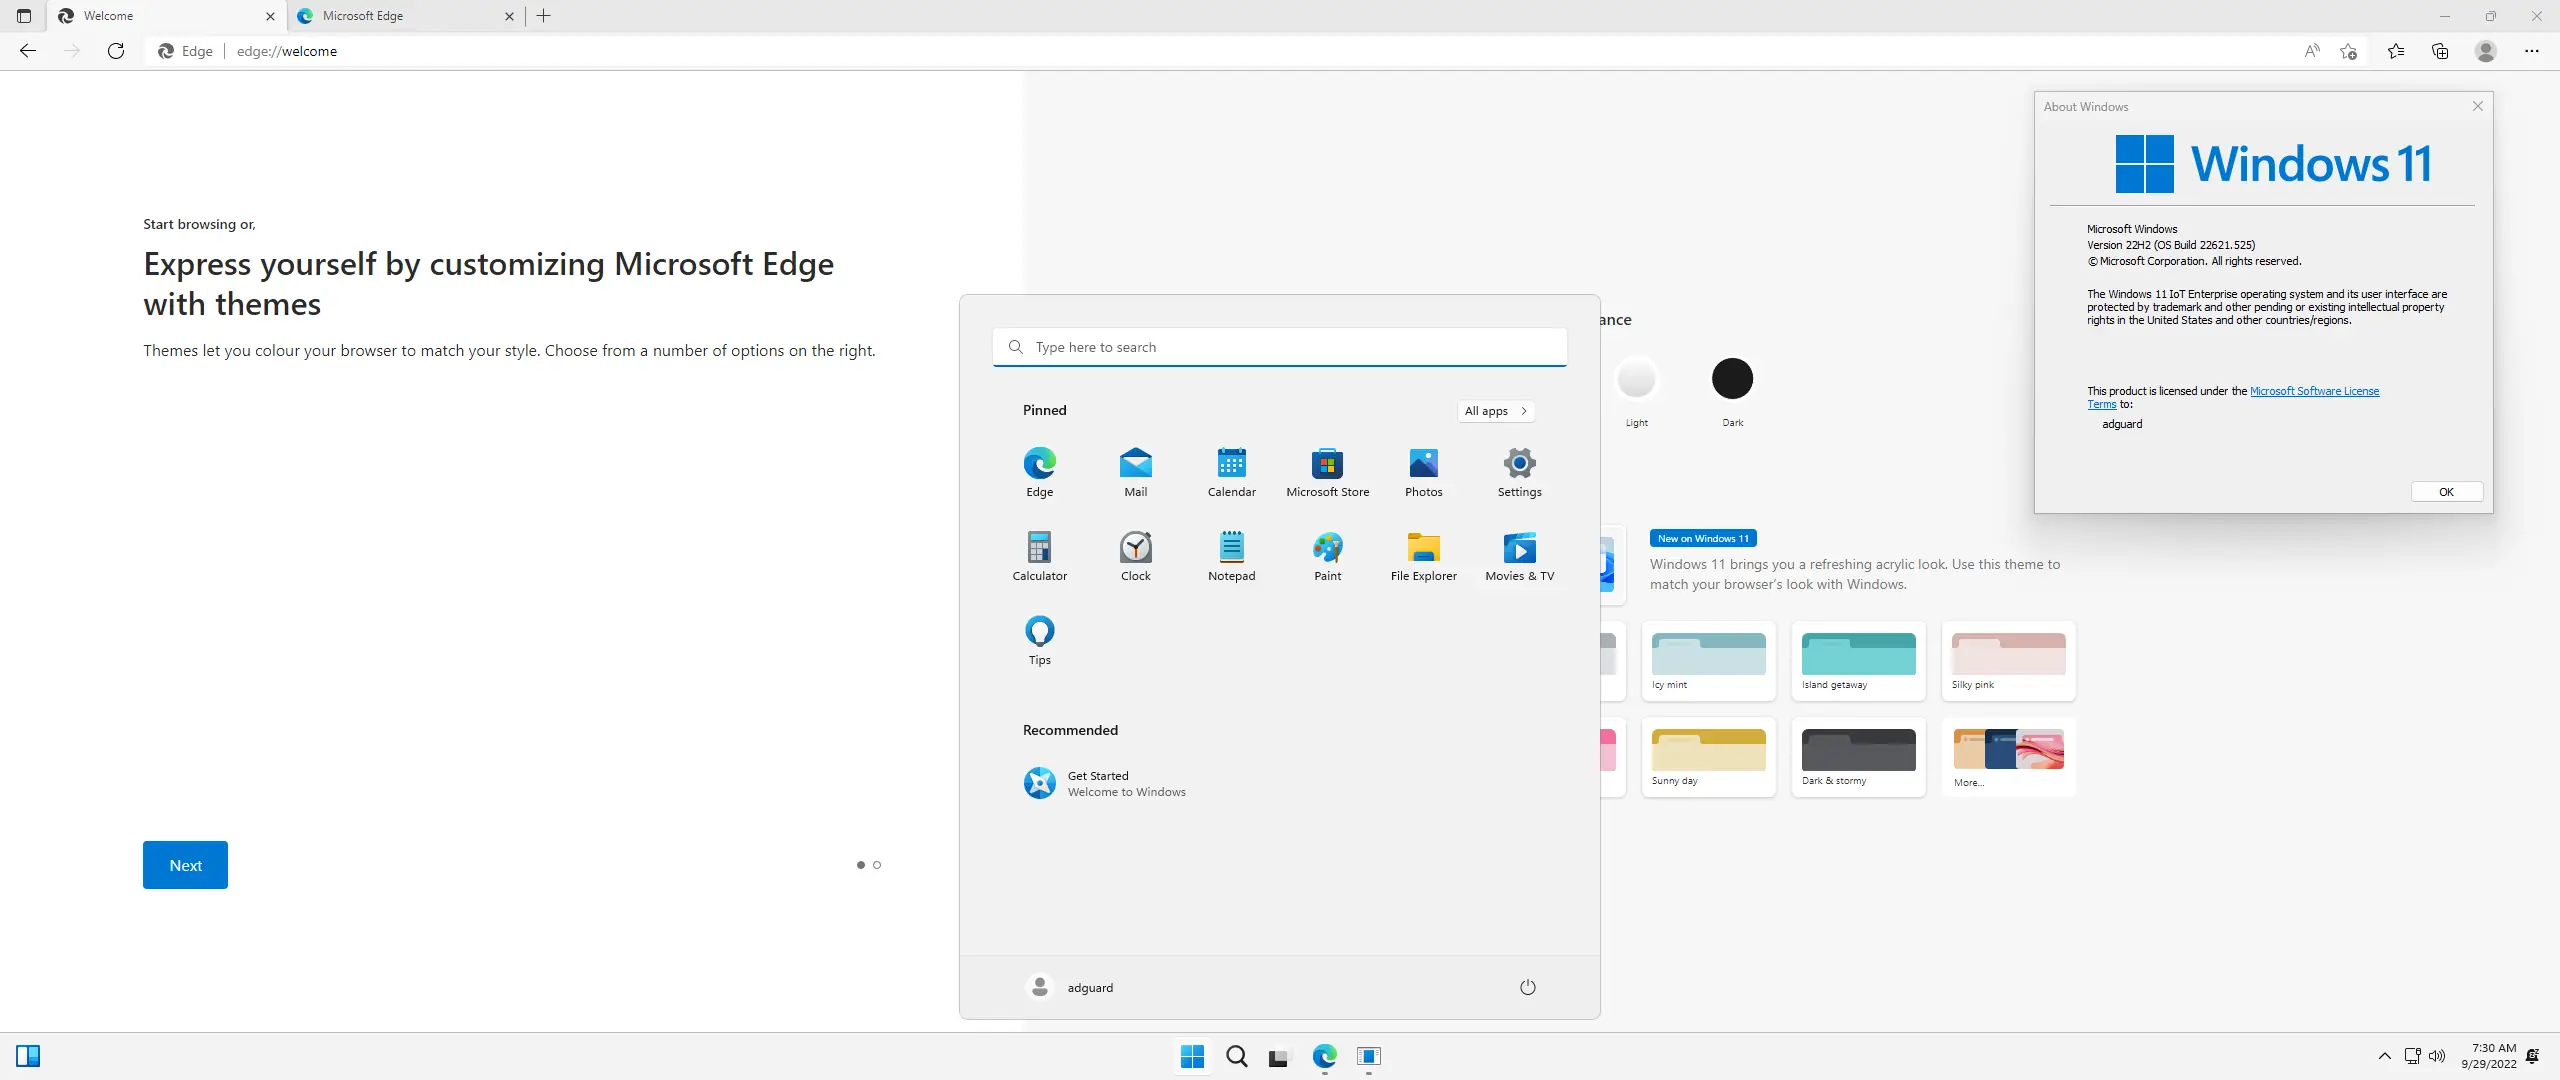Select the Dark appearance option
The height and width of the screenshot is (1080, 2560).
click(1733, 377)
